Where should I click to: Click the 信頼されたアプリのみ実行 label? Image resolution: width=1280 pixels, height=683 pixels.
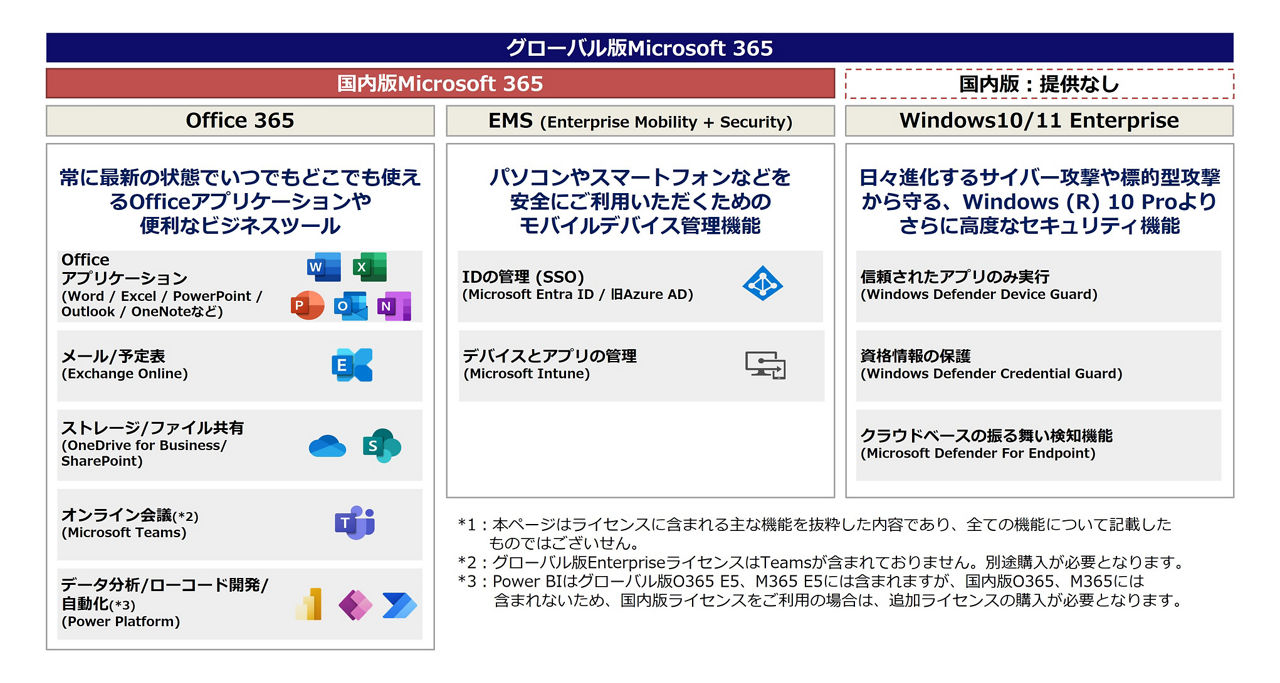click(x=955, y=277)
